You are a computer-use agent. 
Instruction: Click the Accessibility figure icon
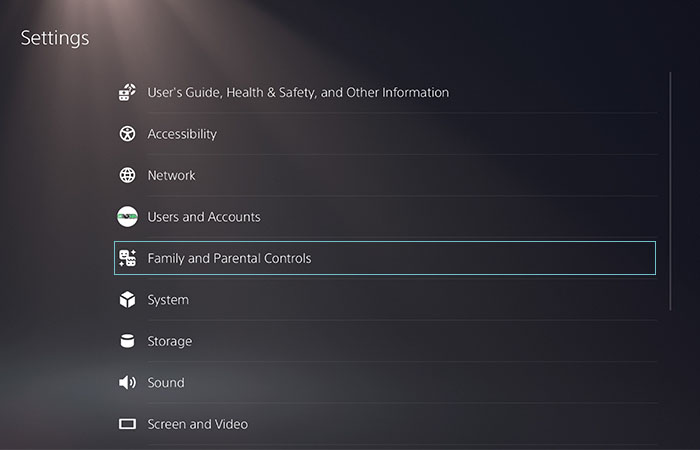(x=127, y=134)
